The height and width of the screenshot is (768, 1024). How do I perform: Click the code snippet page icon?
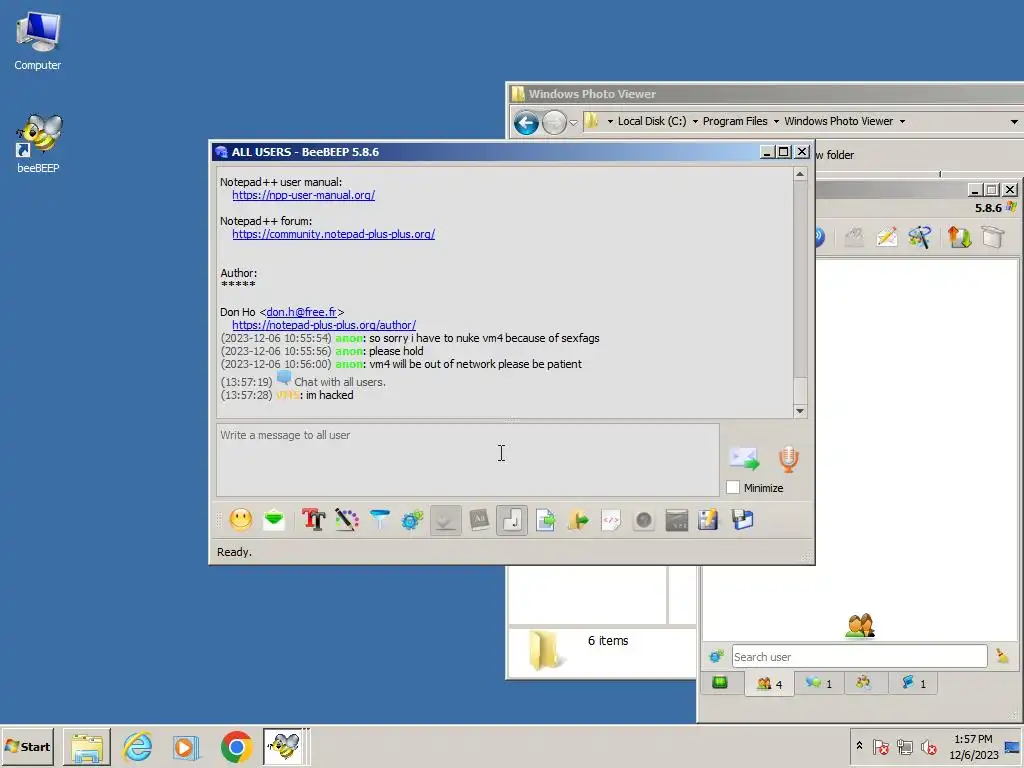tap(611, 520)
